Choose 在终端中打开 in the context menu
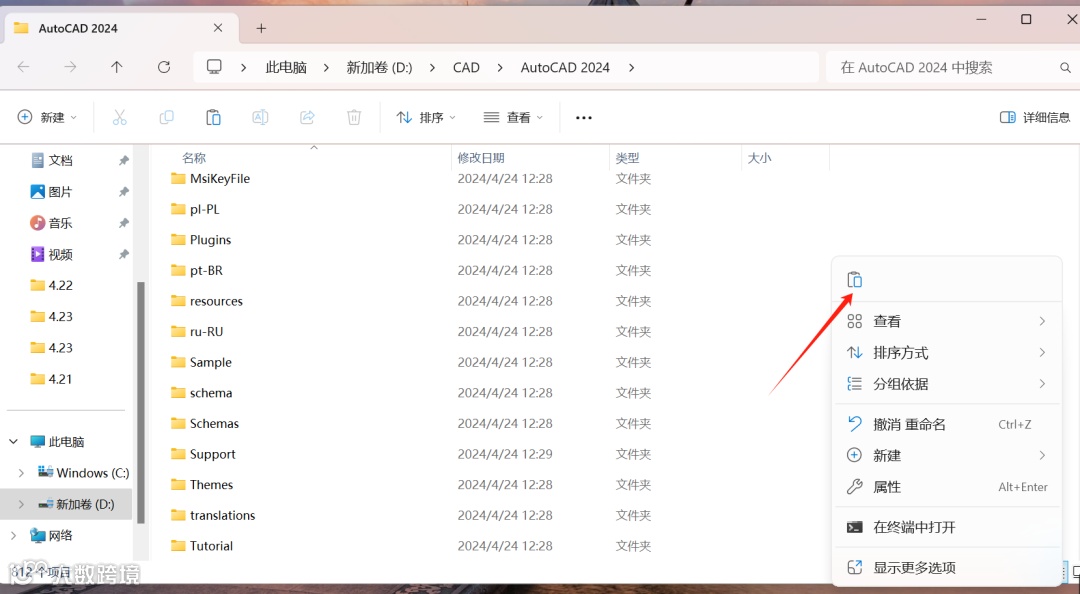This screenshot has width=1080, height=594. point(947,527)
